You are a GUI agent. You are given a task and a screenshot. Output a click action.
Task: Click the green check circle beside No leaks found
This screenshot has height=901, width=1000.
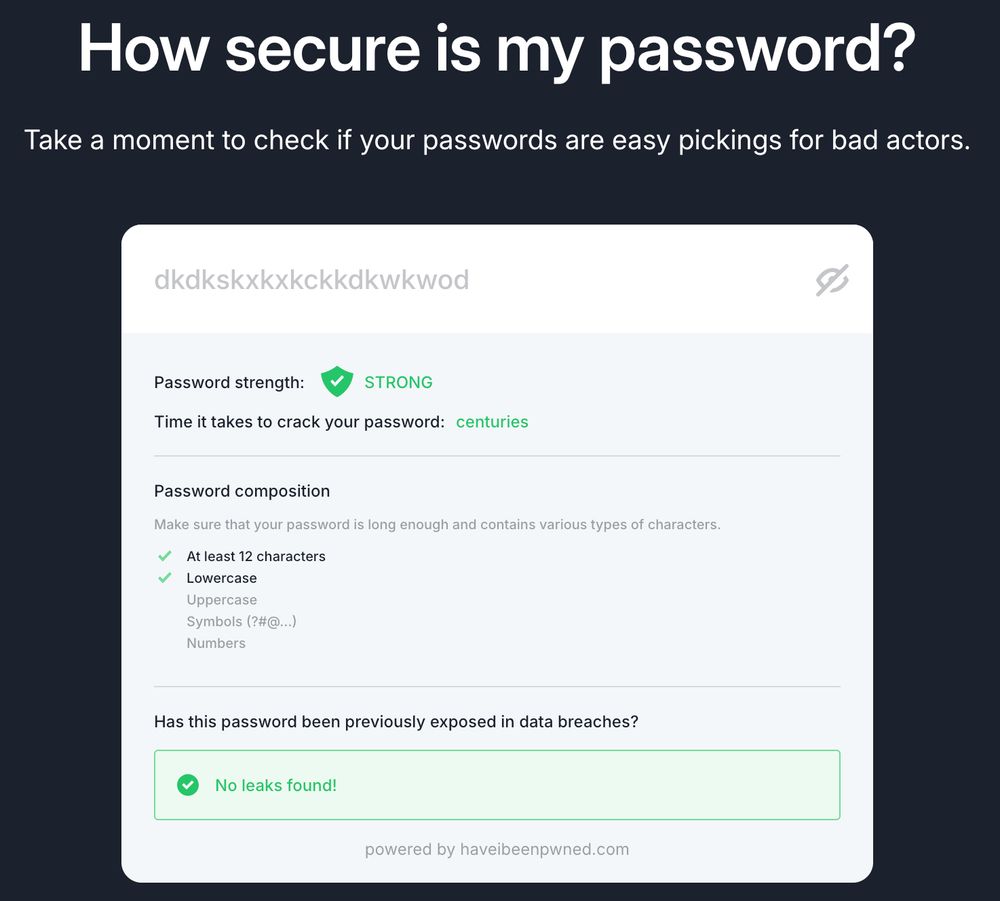point(188,785)
